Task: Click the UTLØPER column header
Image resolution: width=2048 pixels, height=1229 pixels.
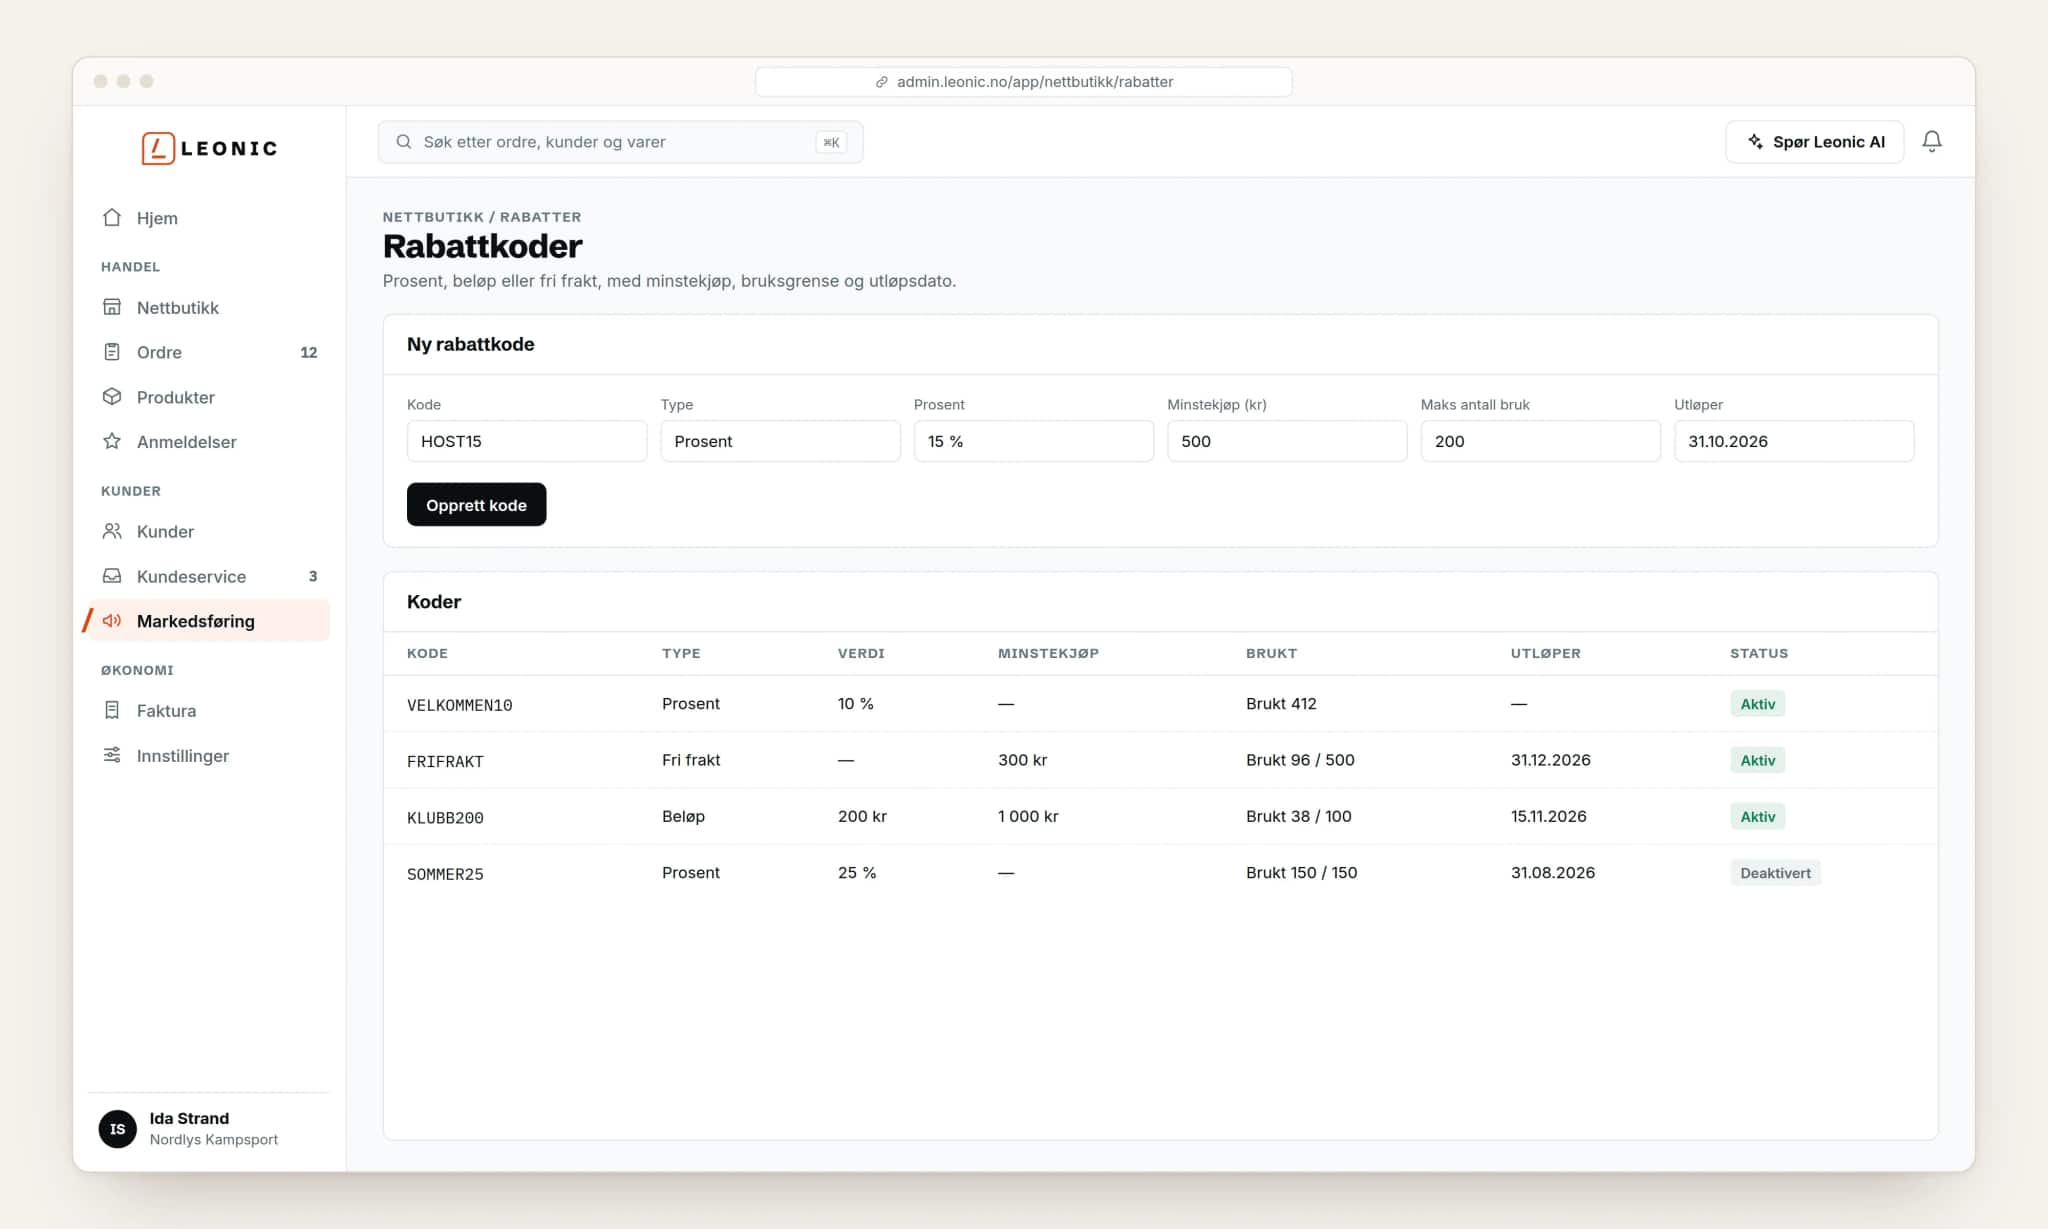Action: click(1545, 653)
